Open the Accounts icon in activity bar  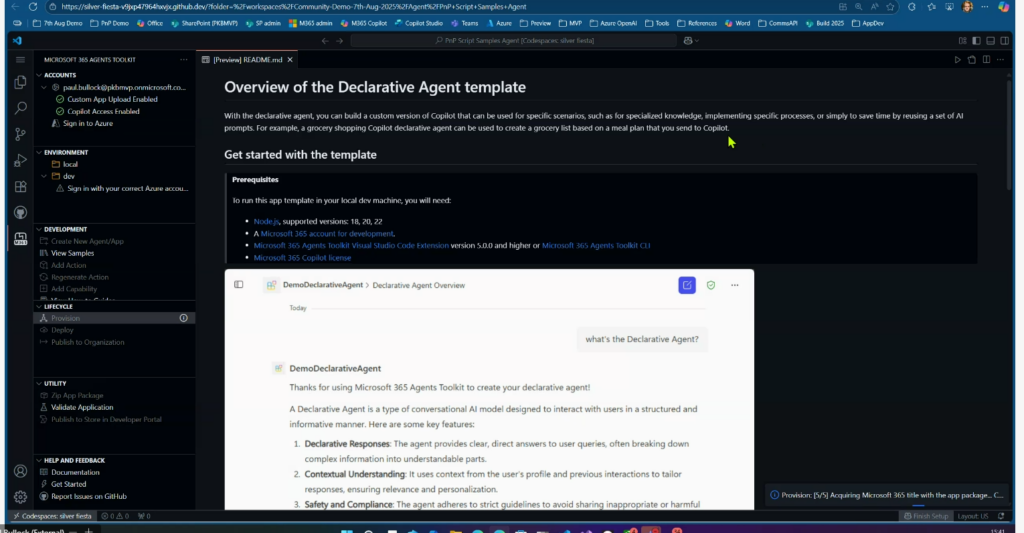20,471
